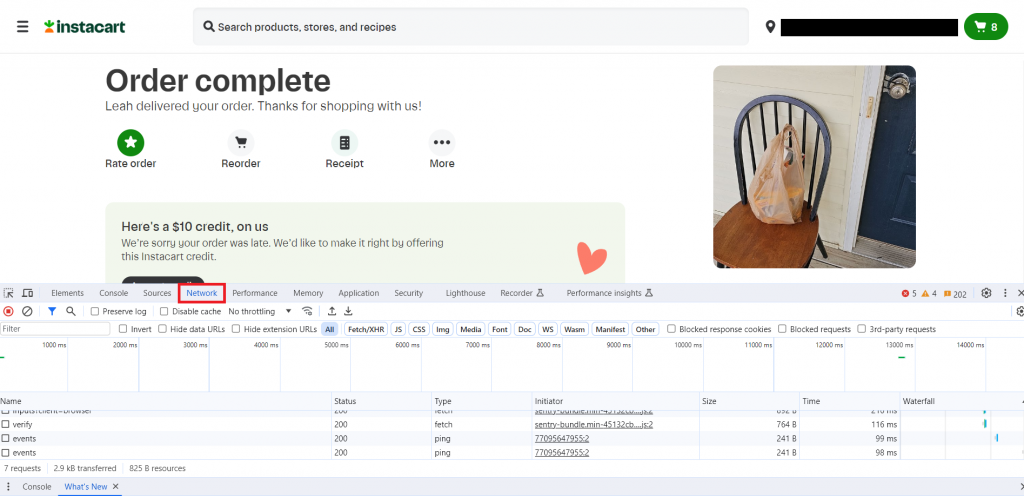Open the sentry-bundle initiator link for verify
The height and width of the screenshot is (496, 1024).
coord(594,424)
